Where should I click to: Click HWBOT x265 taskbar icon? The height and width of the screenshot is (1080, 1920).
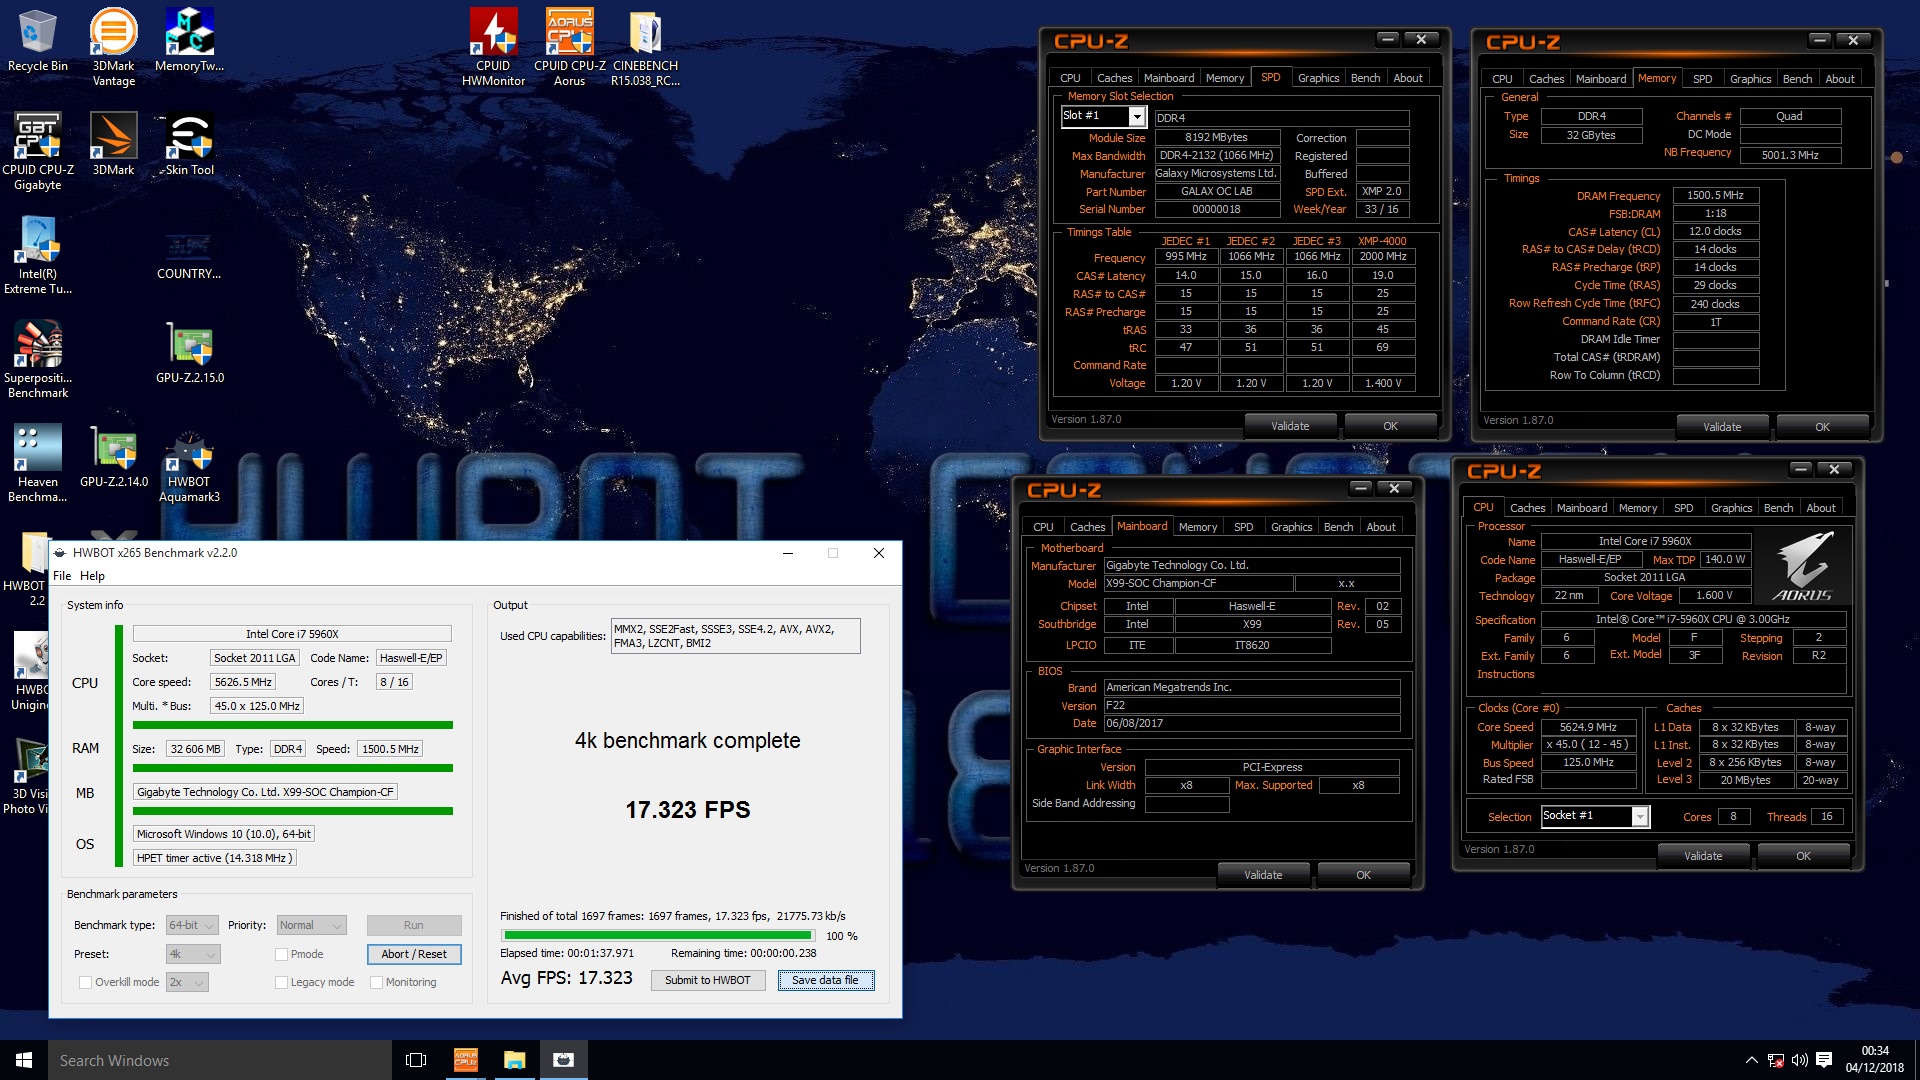coord(563,1060)
